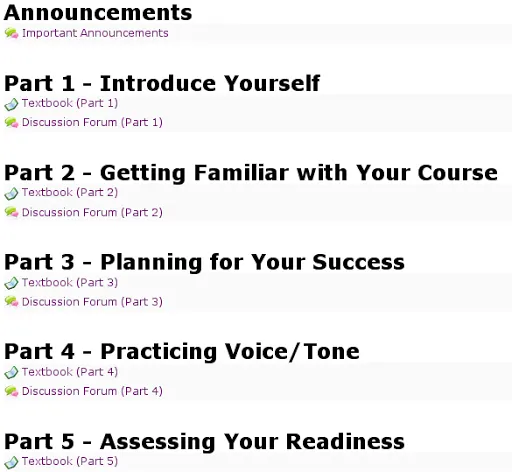
Task: Click the book icon next to Textbook (Part 3)
Action: [x=11, y=283]
